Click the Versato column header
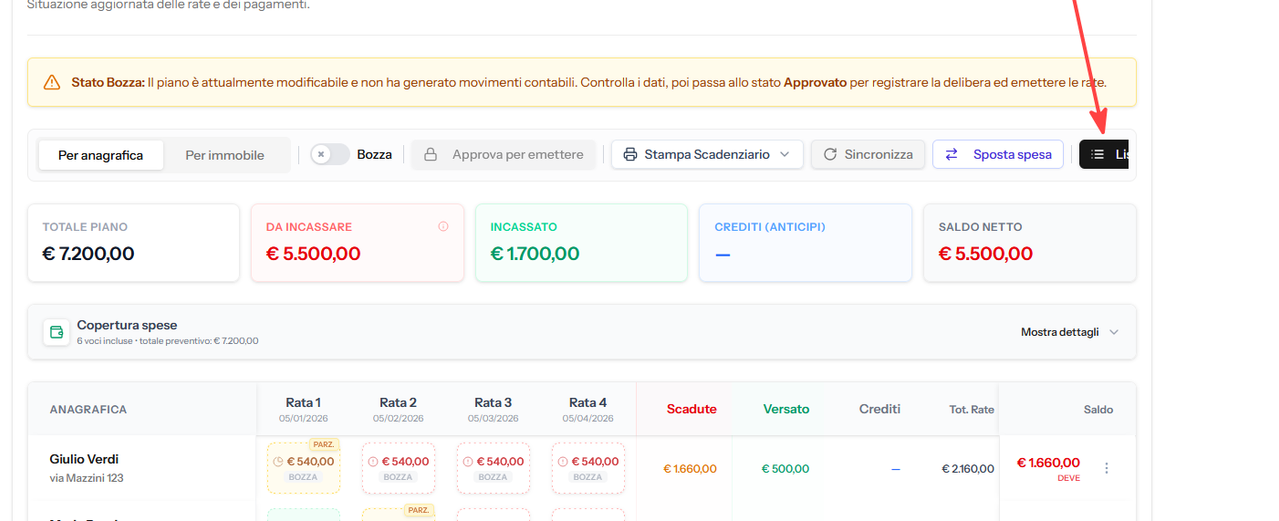Viewport: 1279px width, 521px height. (x=786, y=409)
